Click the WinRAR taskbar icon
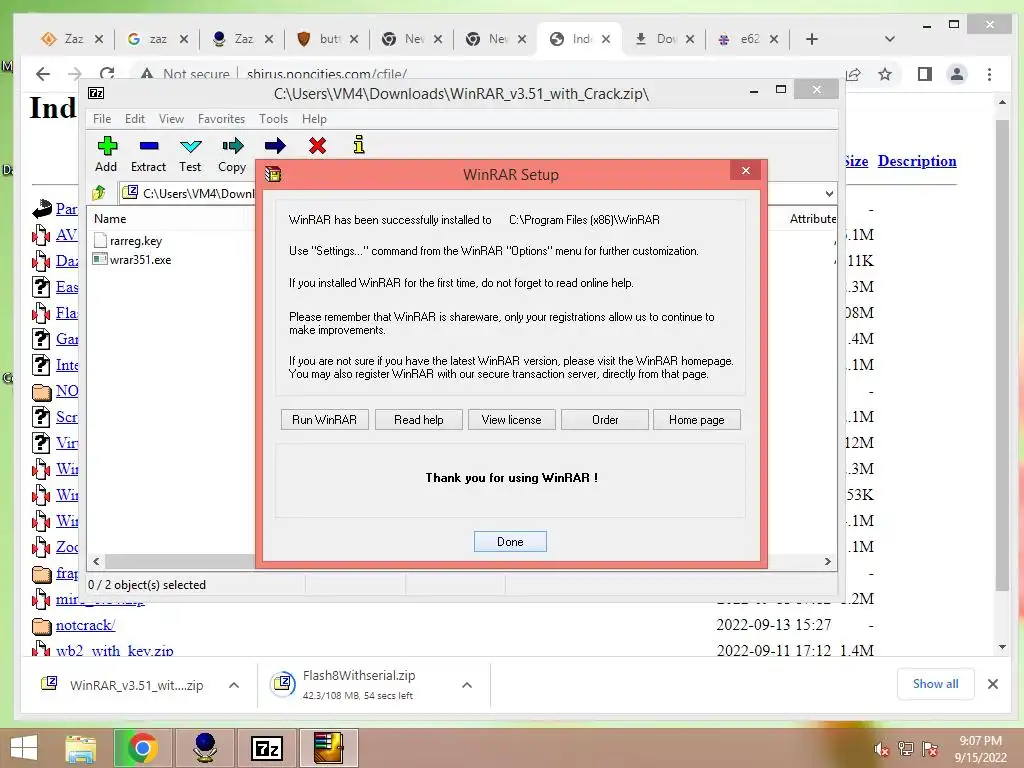1024x768 pixels. pos(328,748)
